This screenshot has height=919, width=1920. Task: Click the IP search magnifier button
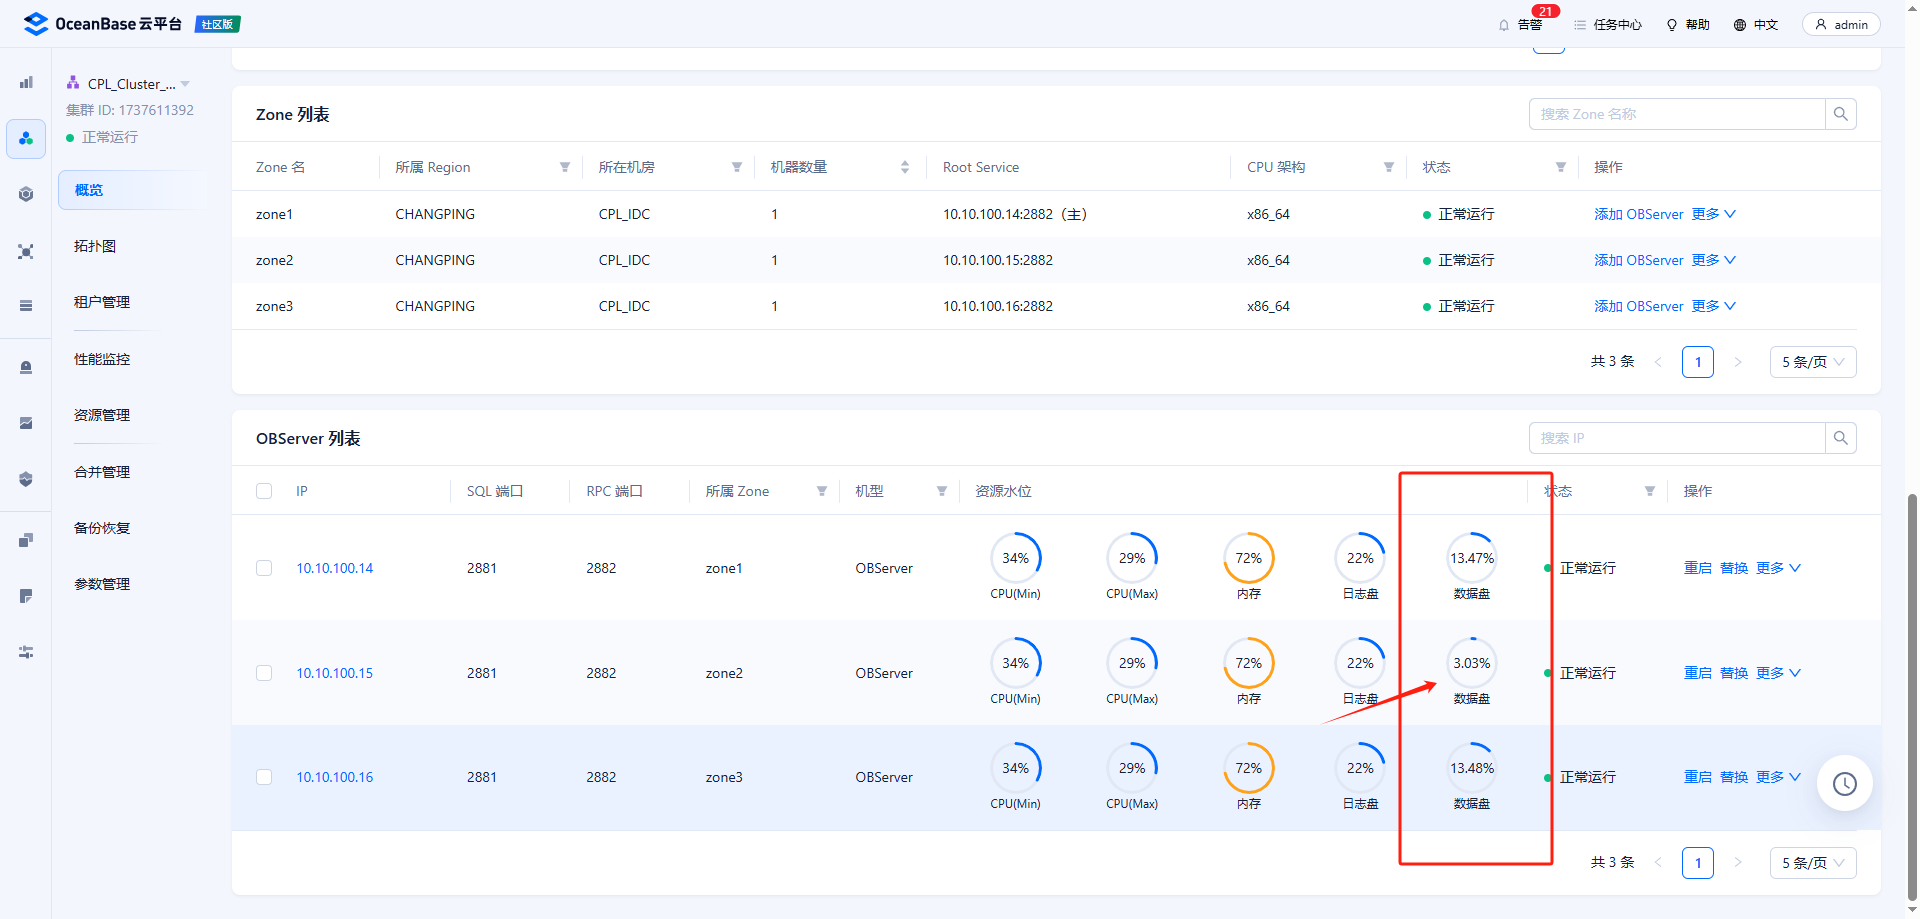(x=1841, y=438)
